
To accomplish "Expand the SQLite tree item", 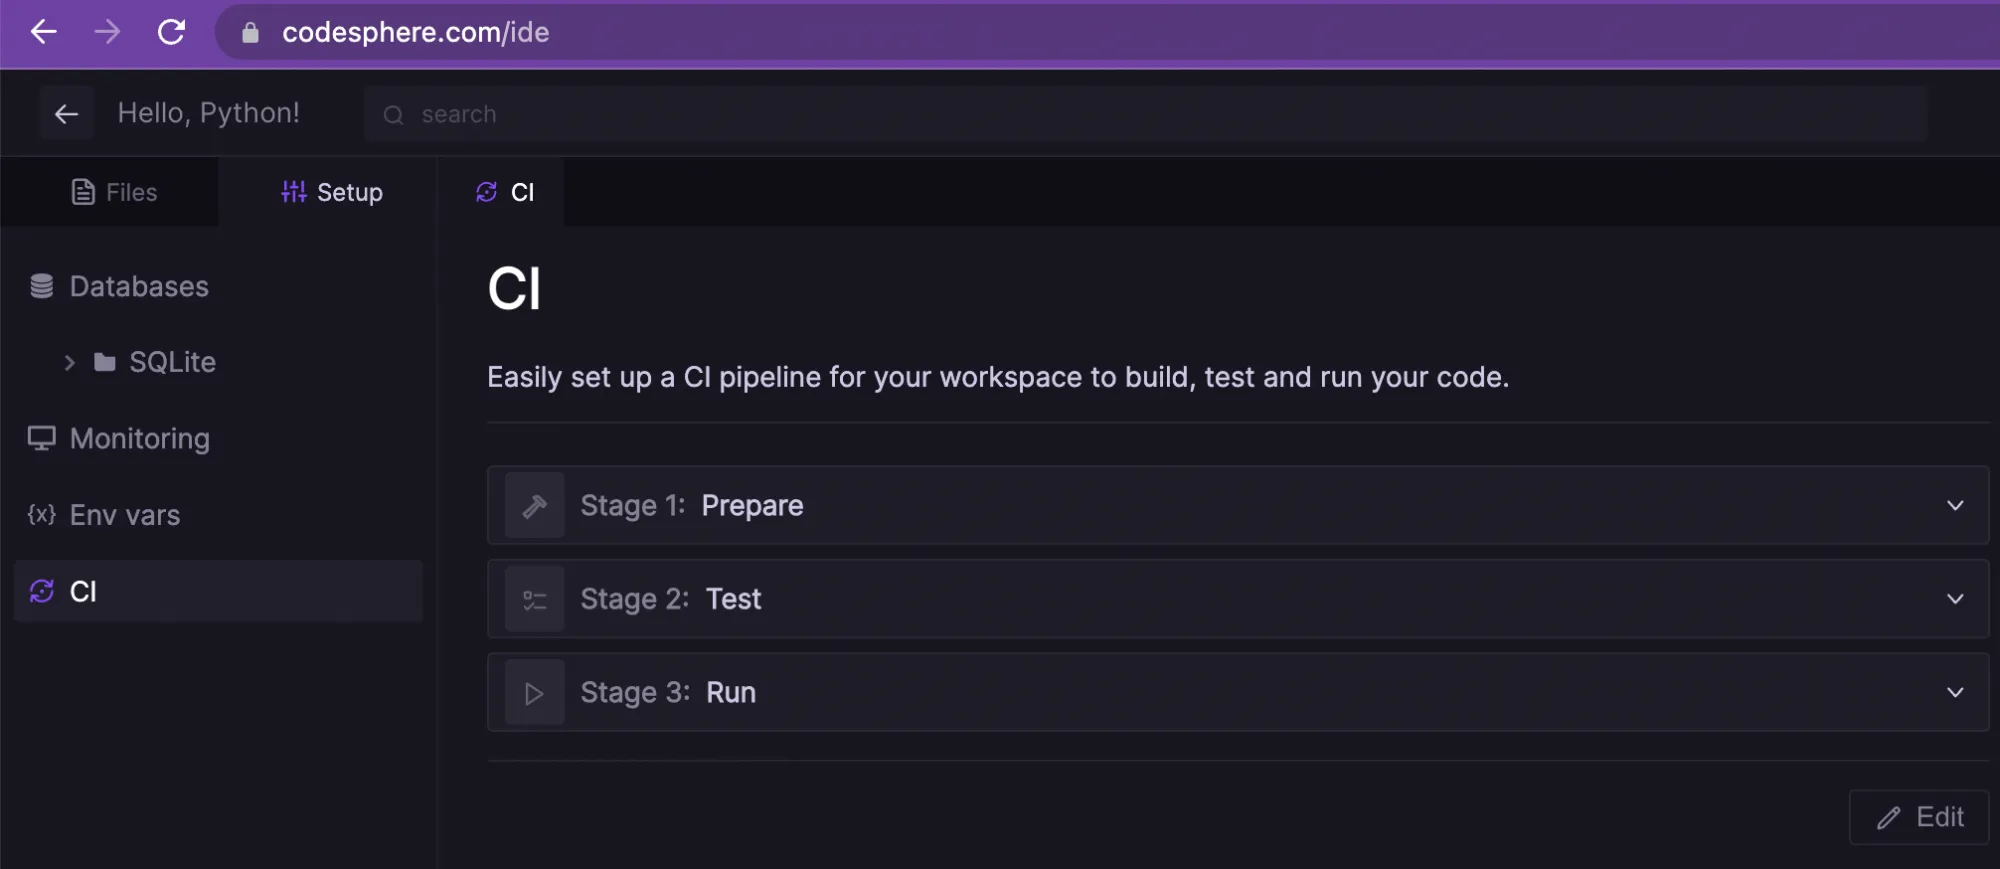I will (68, 361).
